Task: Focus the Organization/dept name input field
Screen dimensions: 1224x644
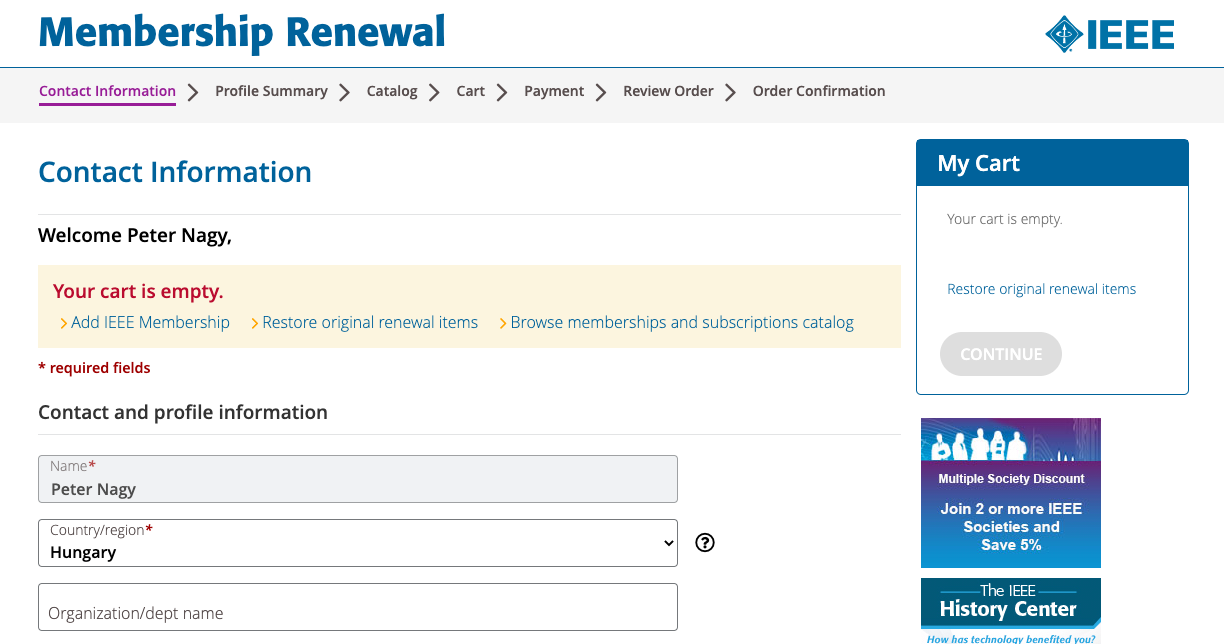Action: pos(358,607)
